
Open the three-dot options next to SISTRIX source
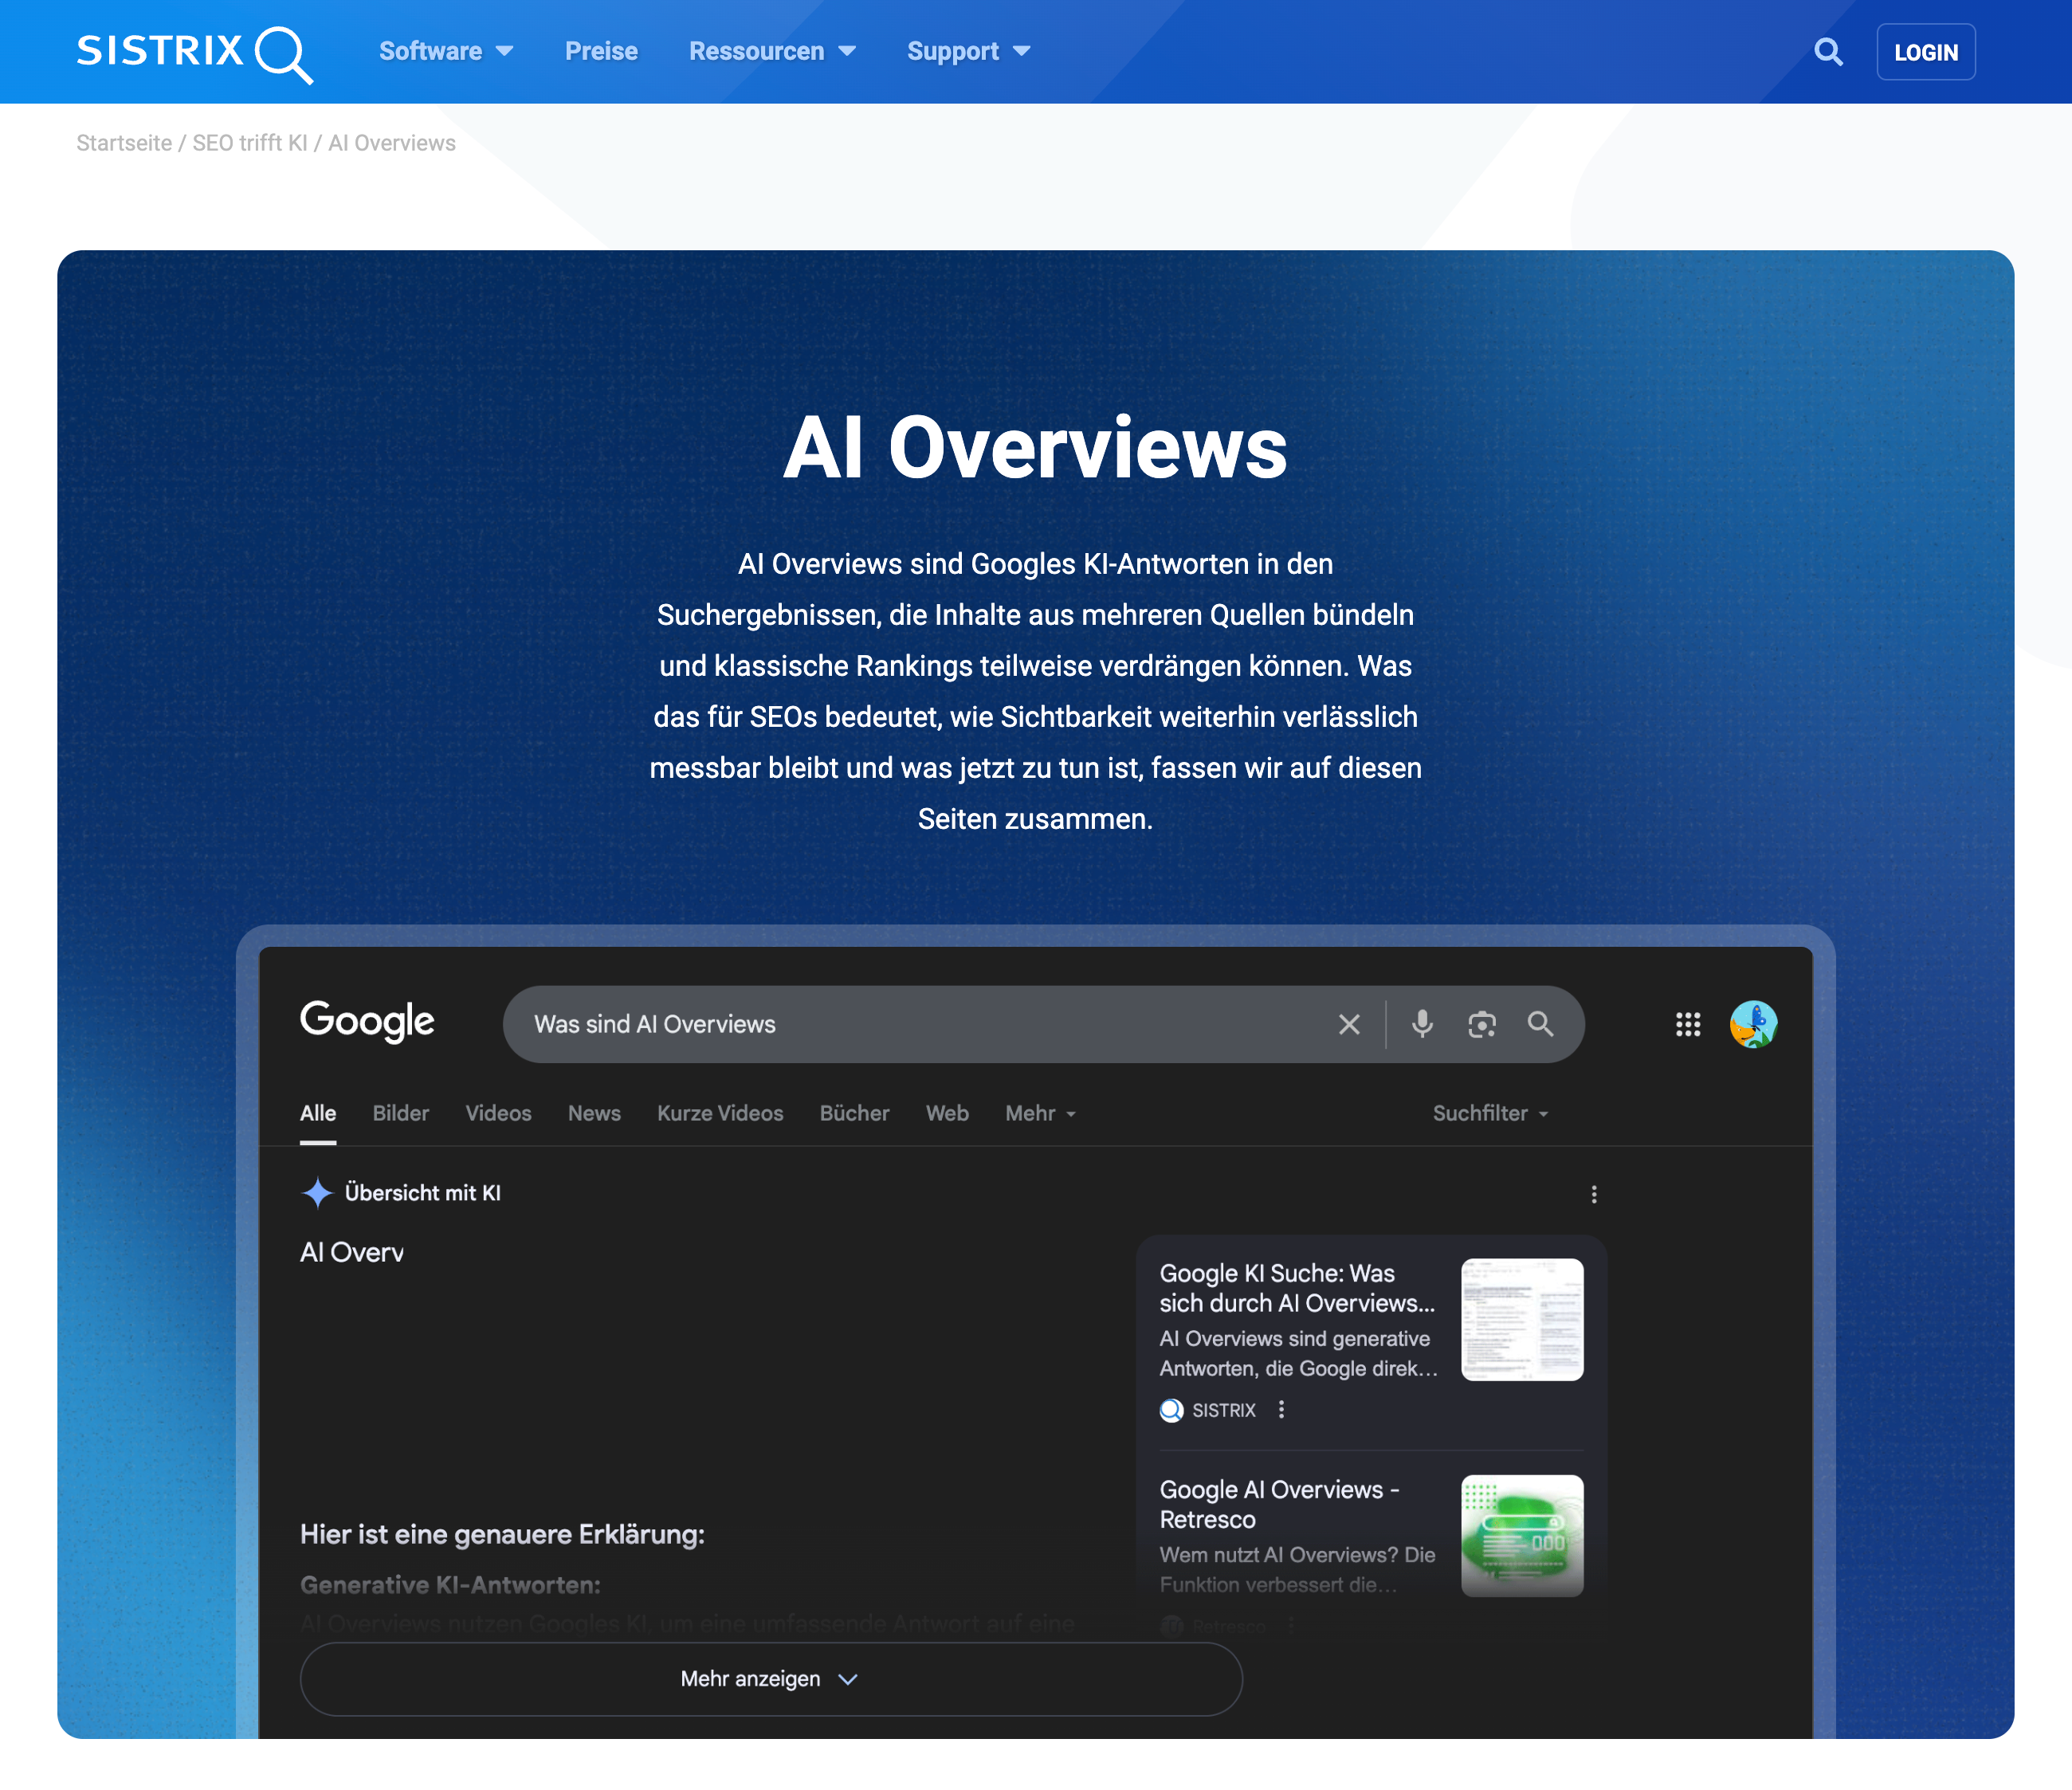tap(1281, 1410)
